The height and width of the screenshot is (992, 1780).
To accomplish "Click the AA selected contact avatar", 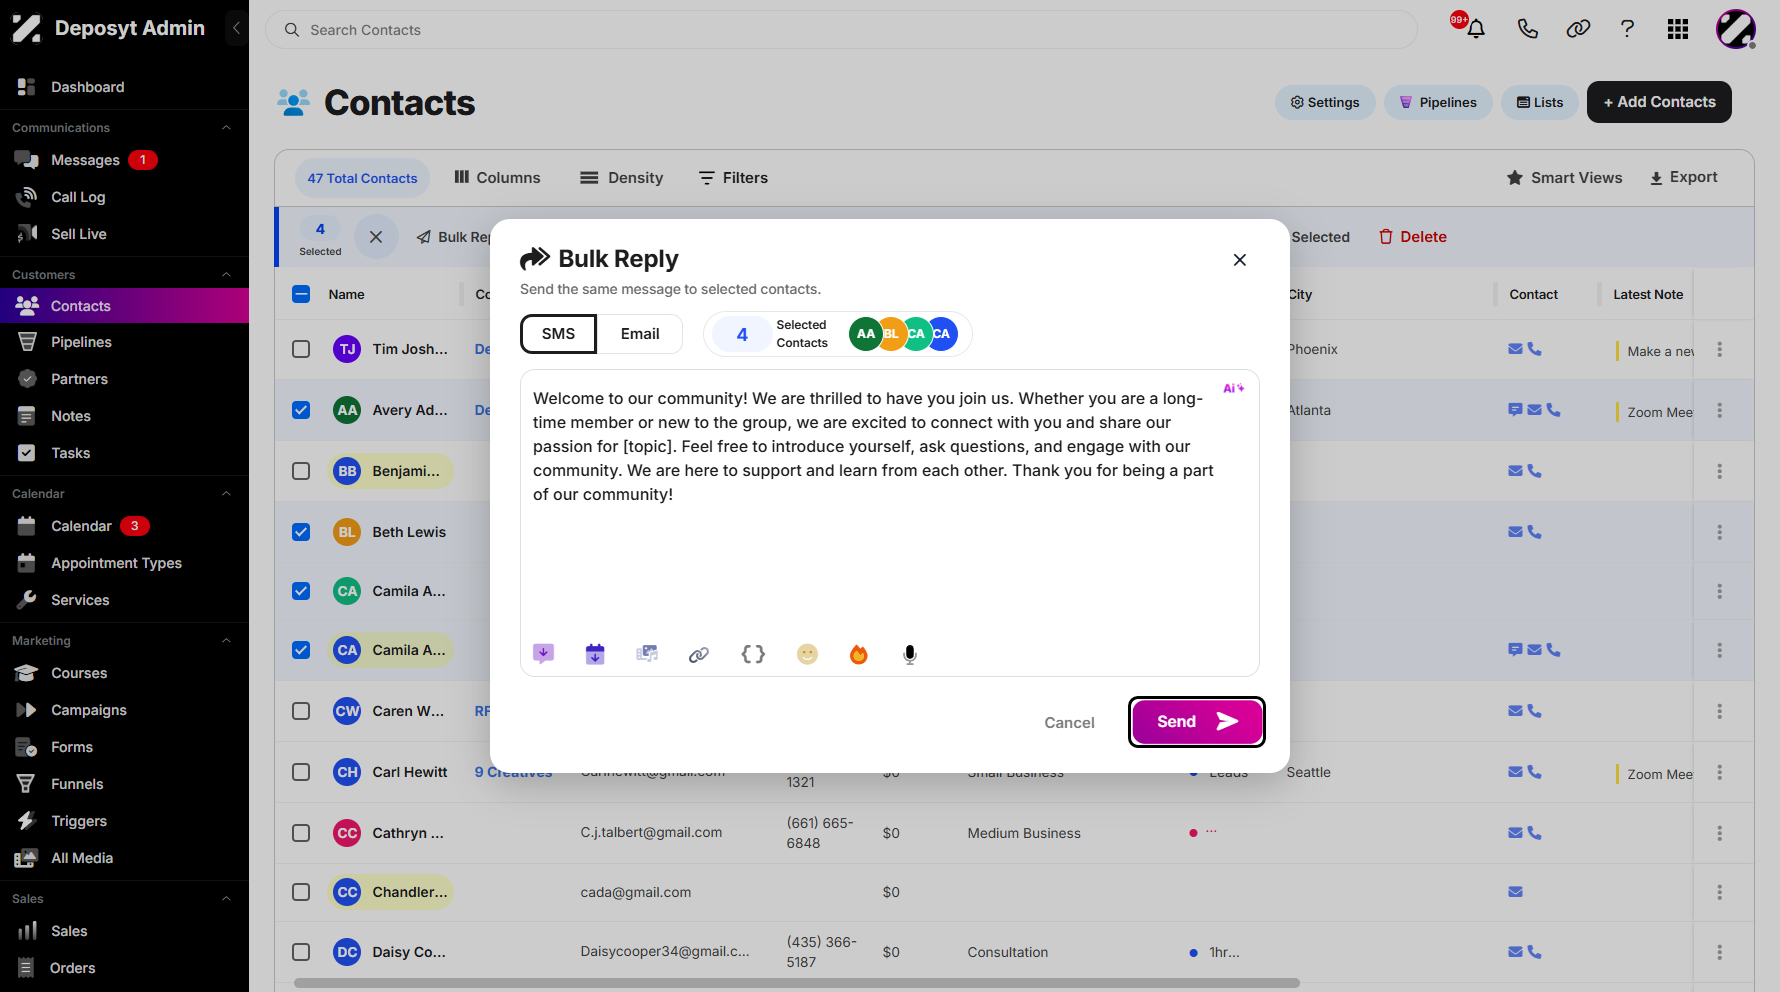I will point(866,334).
